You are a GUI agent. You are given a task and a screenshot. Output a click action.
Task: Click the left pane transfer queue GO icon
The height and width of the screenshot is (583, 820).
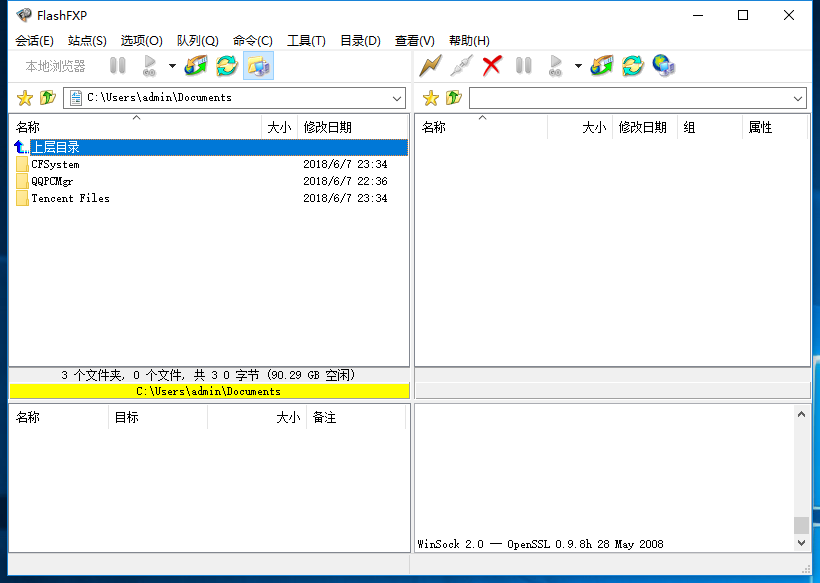[150, 66]
